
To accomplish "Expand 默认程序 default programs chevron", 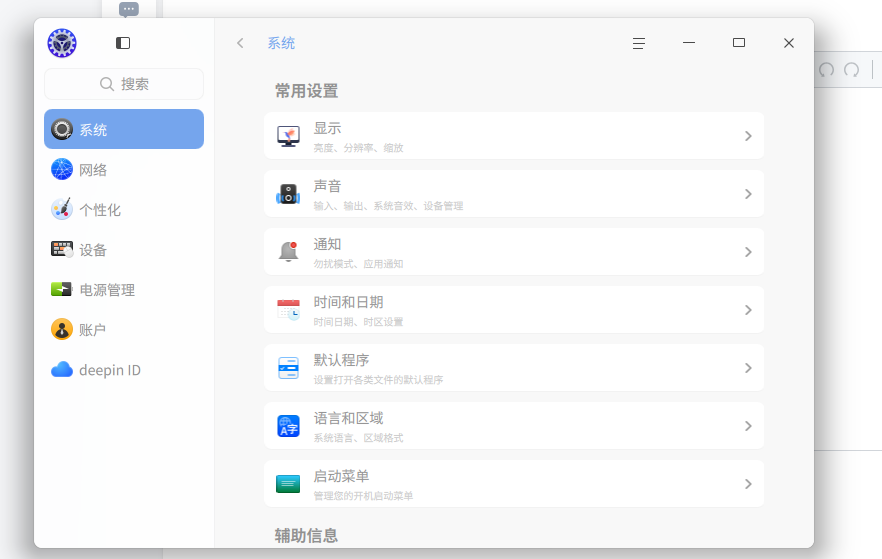I will pyautogui.click(x=748, y=368).
